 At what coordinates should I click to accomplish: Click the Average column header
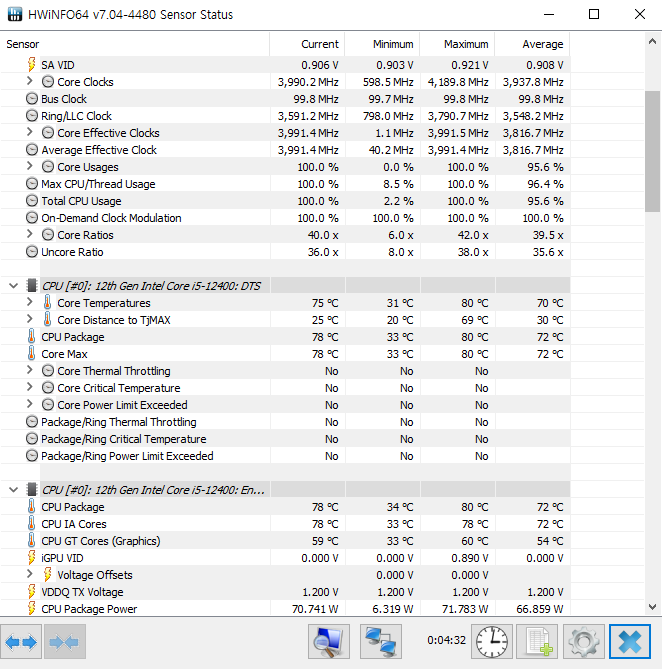(x=532, y=44)
